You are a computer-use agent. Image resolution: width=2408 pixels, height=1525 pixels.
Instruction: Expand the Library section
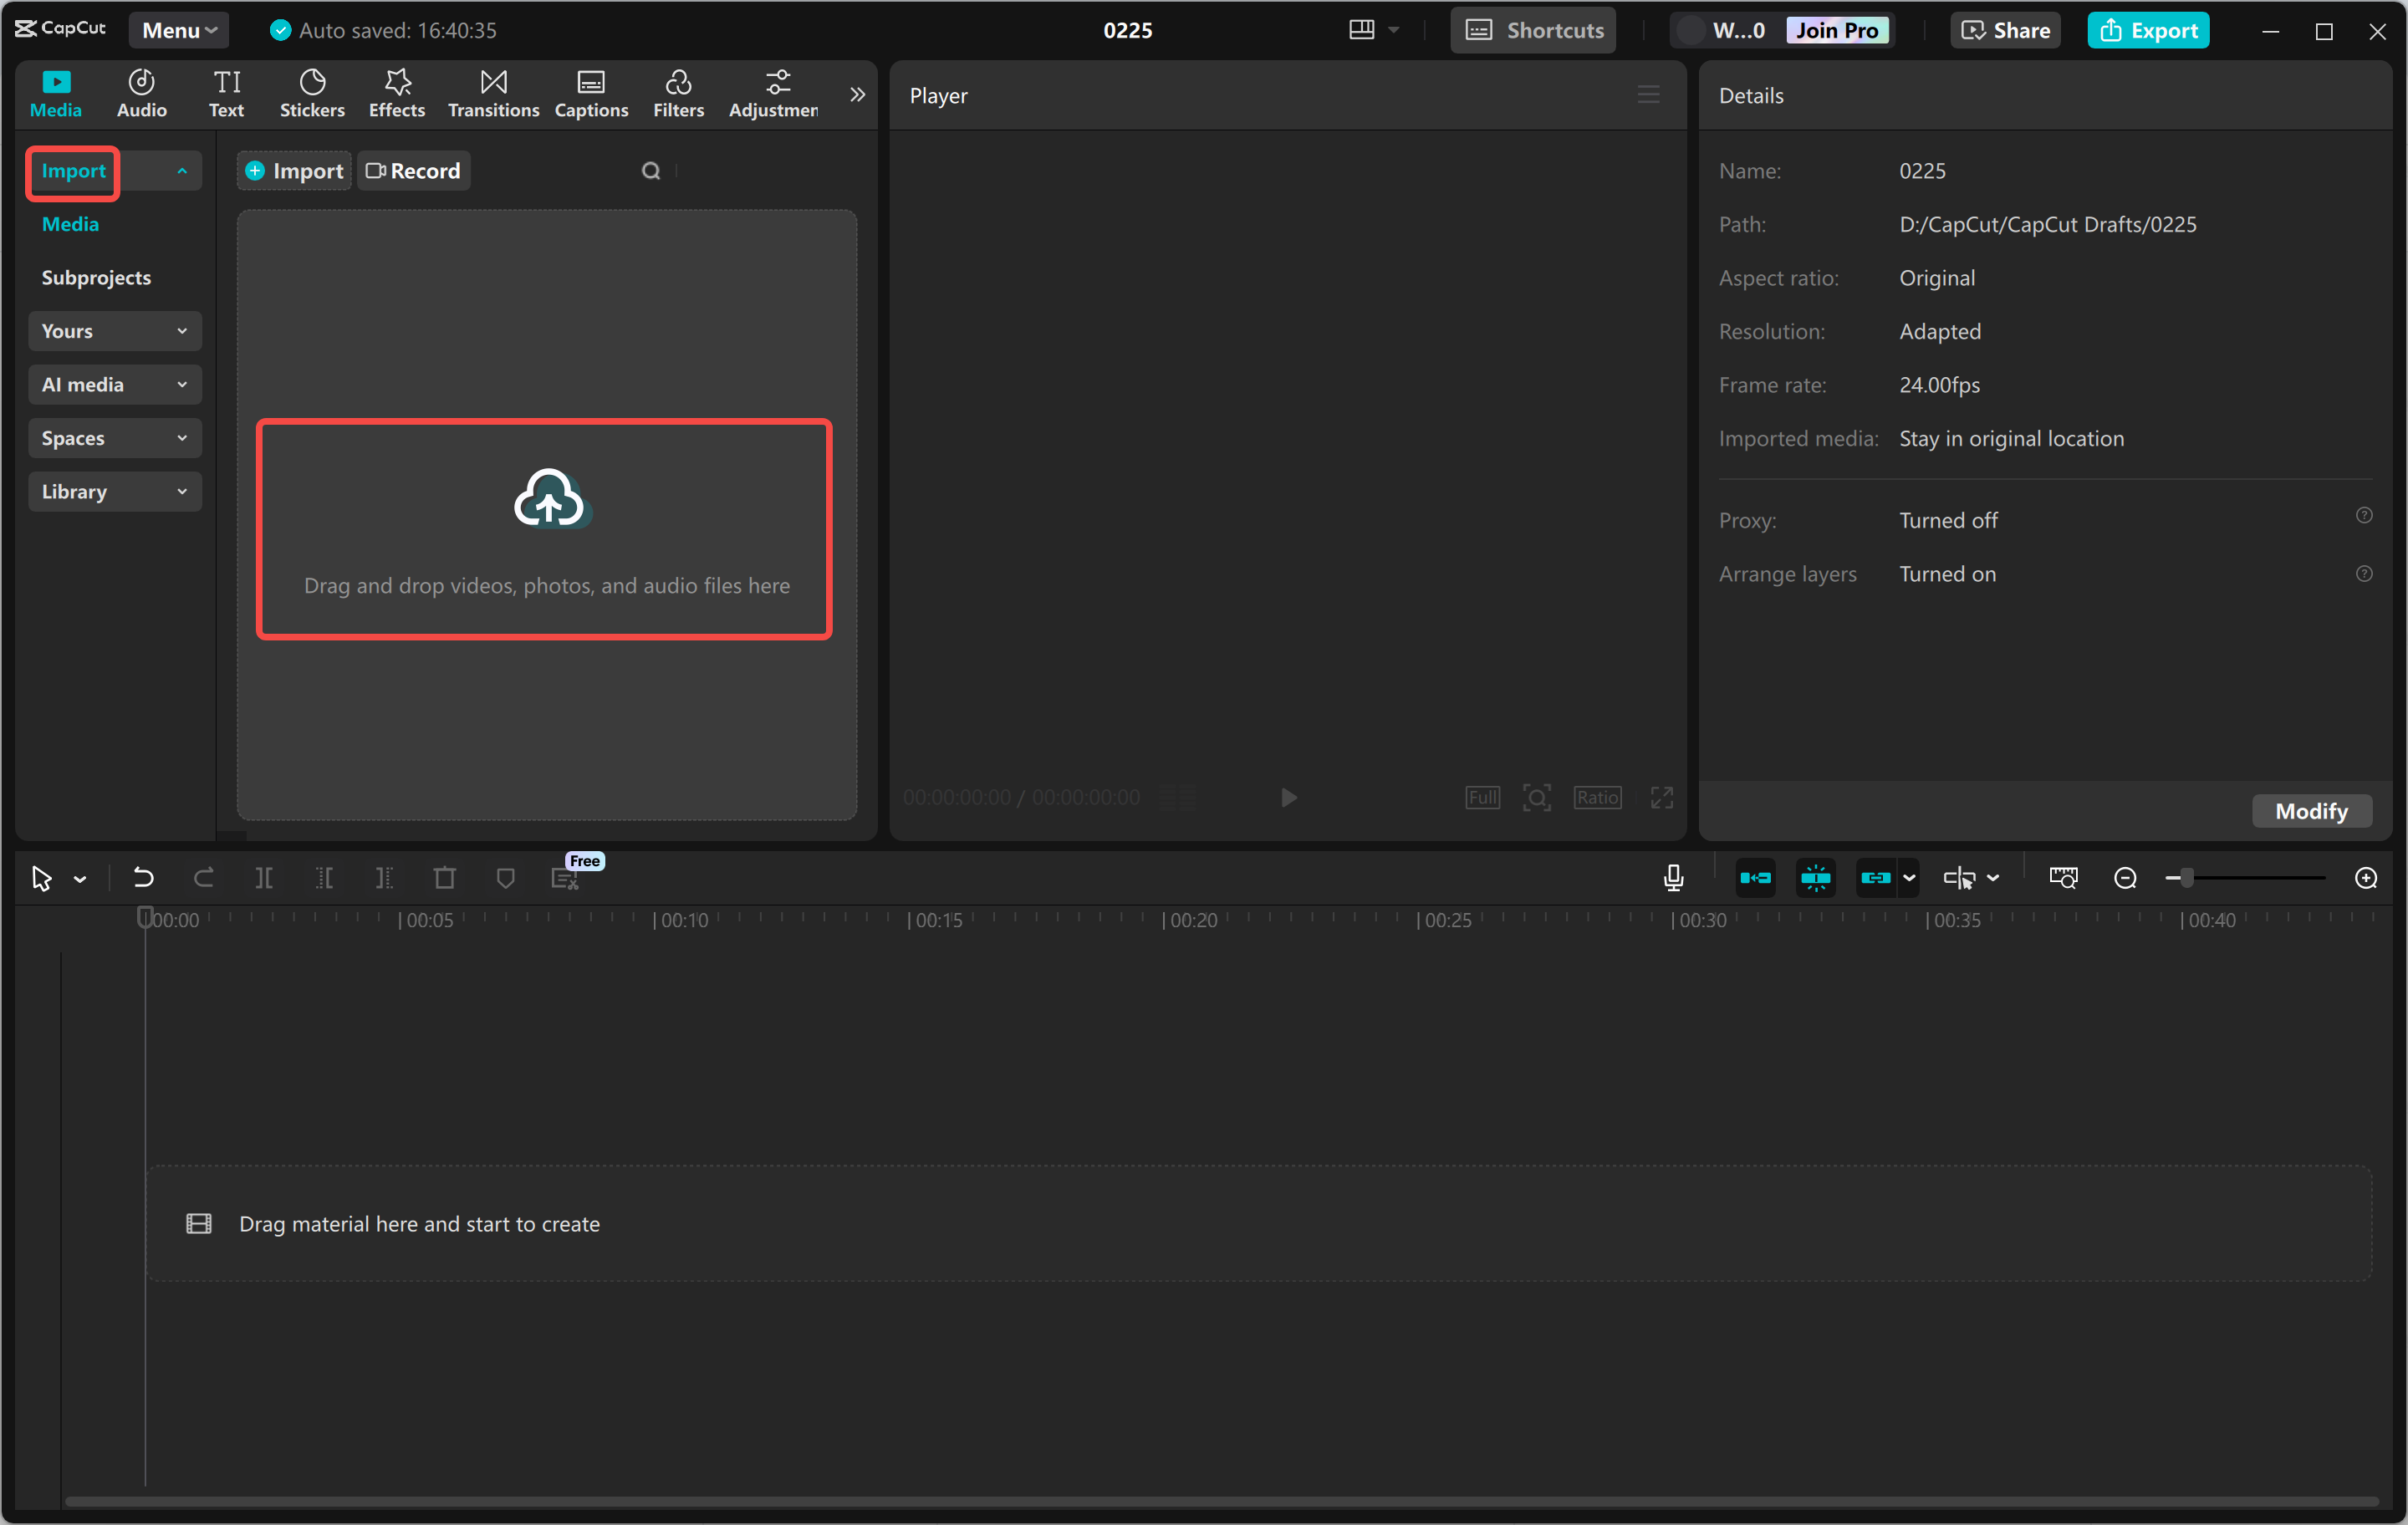(x=114, y=491)
